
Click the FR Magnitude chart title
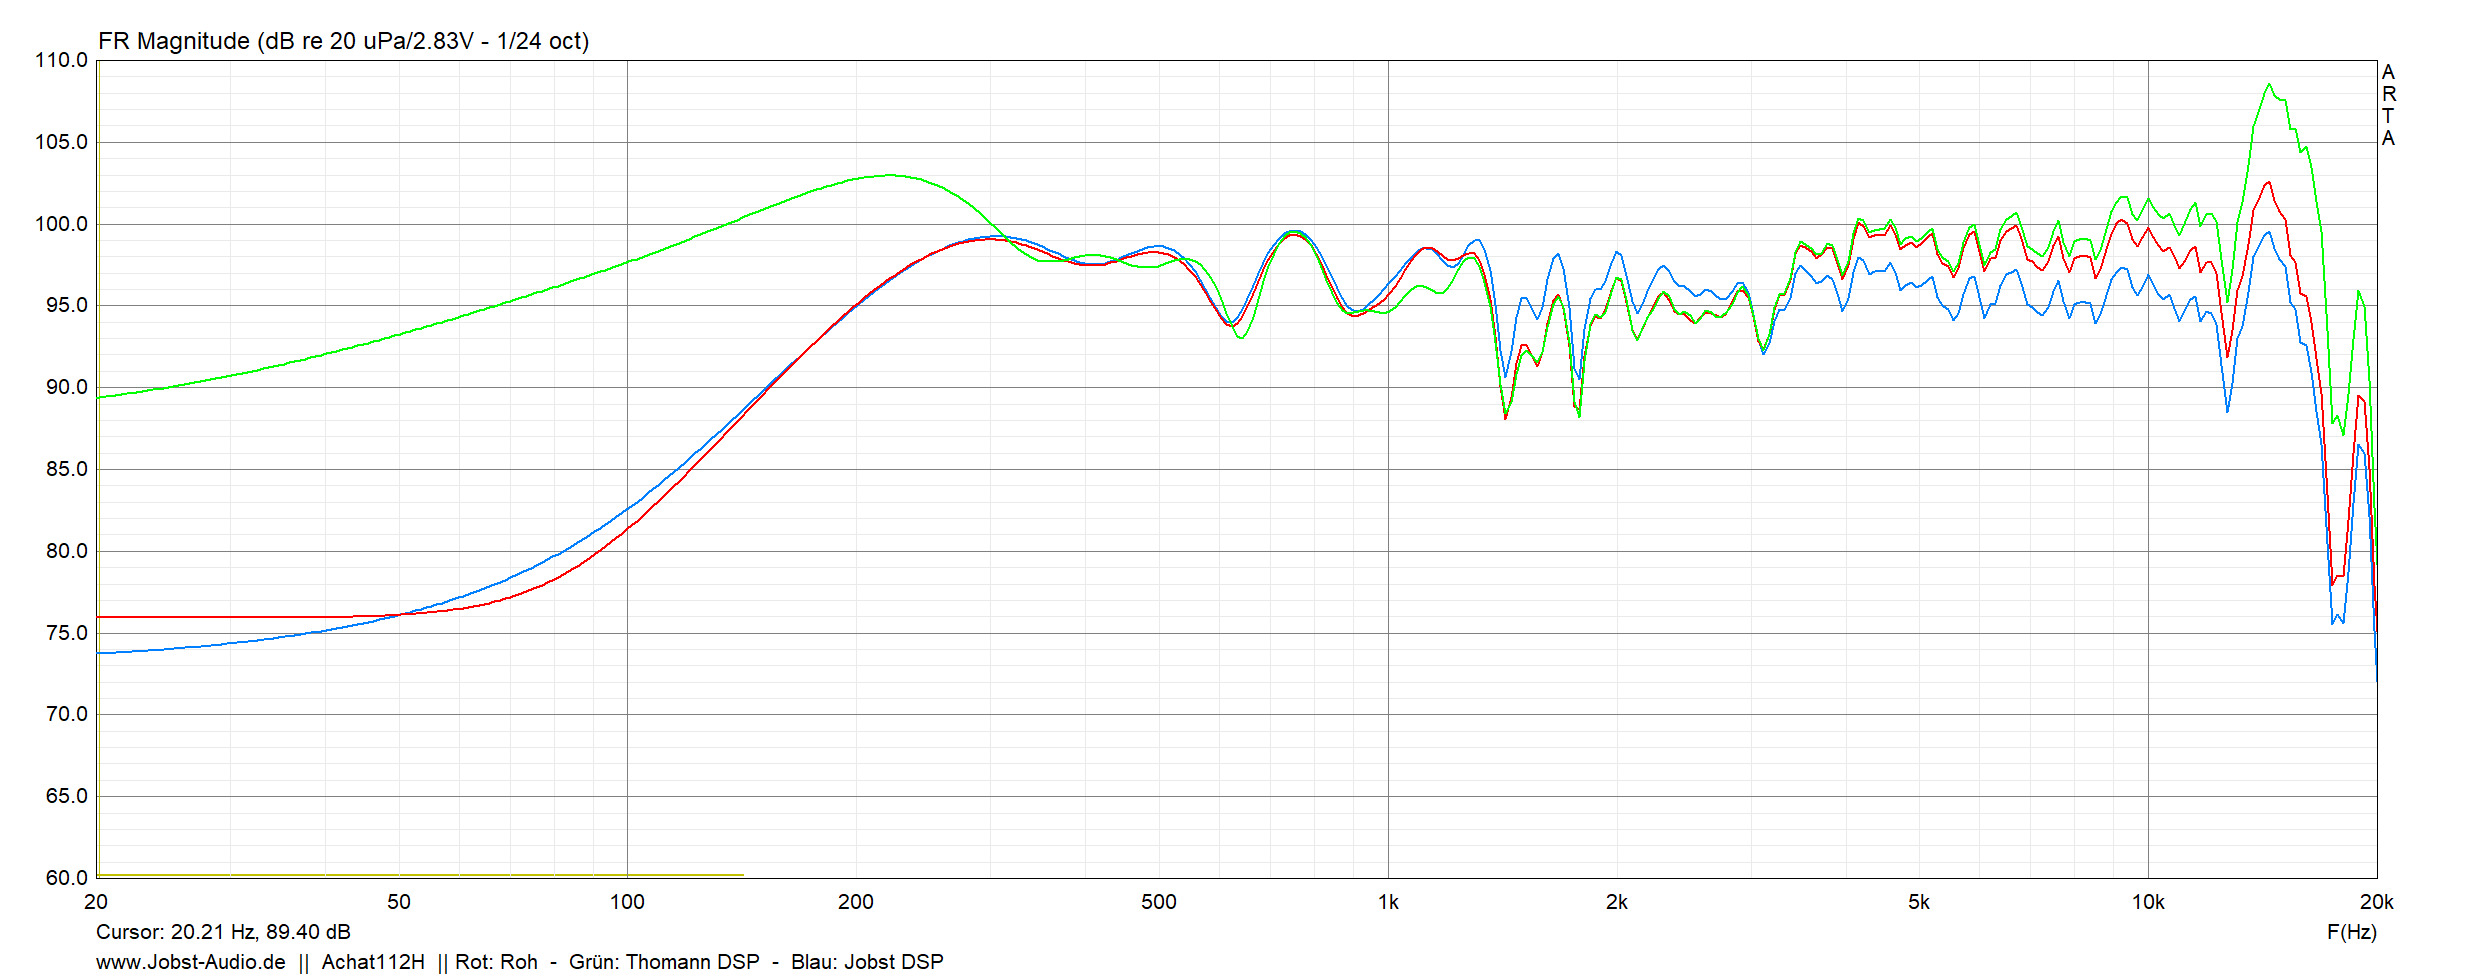pos(343,41)
